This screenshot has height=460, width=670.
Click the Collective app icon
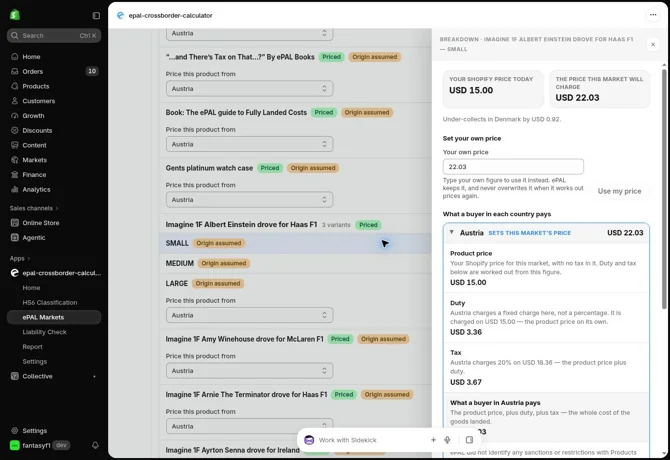(15, 376)
